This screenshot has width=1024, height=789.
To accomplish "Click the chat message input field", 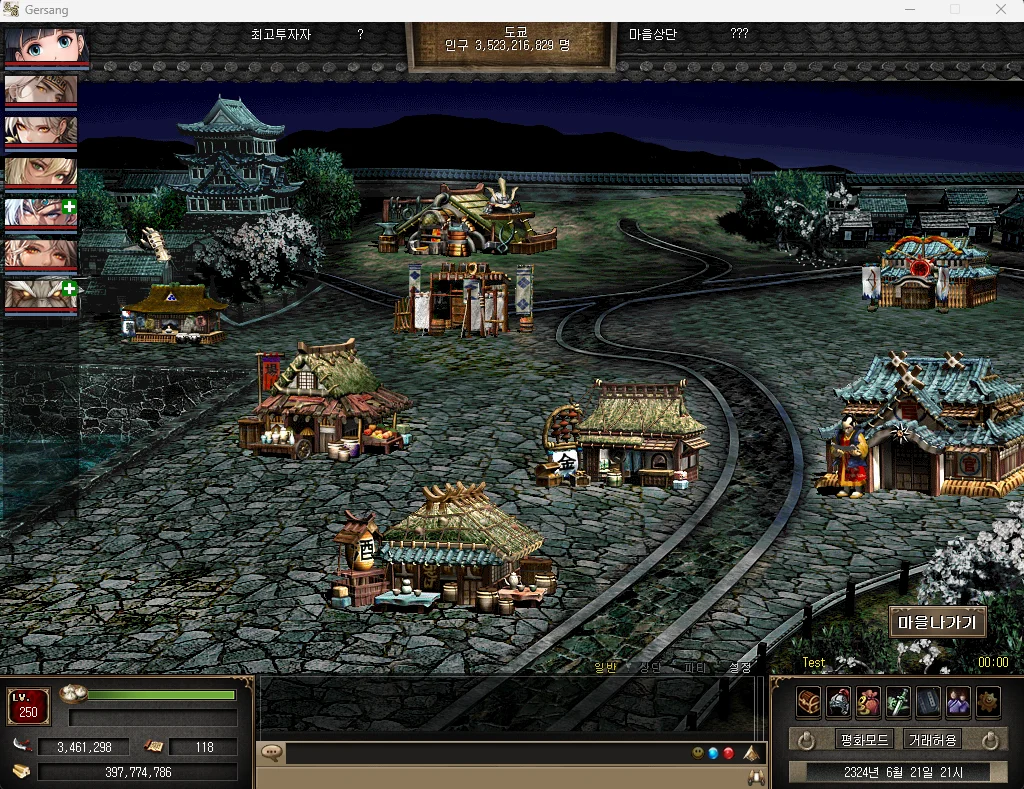I will coord(487,753).
